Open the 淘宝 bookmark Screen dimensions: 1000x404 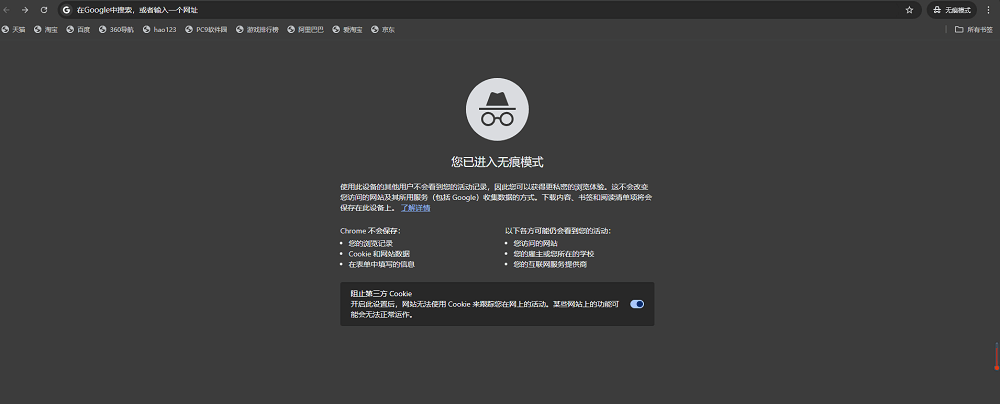pyautogui.click(x=46, y=29)
